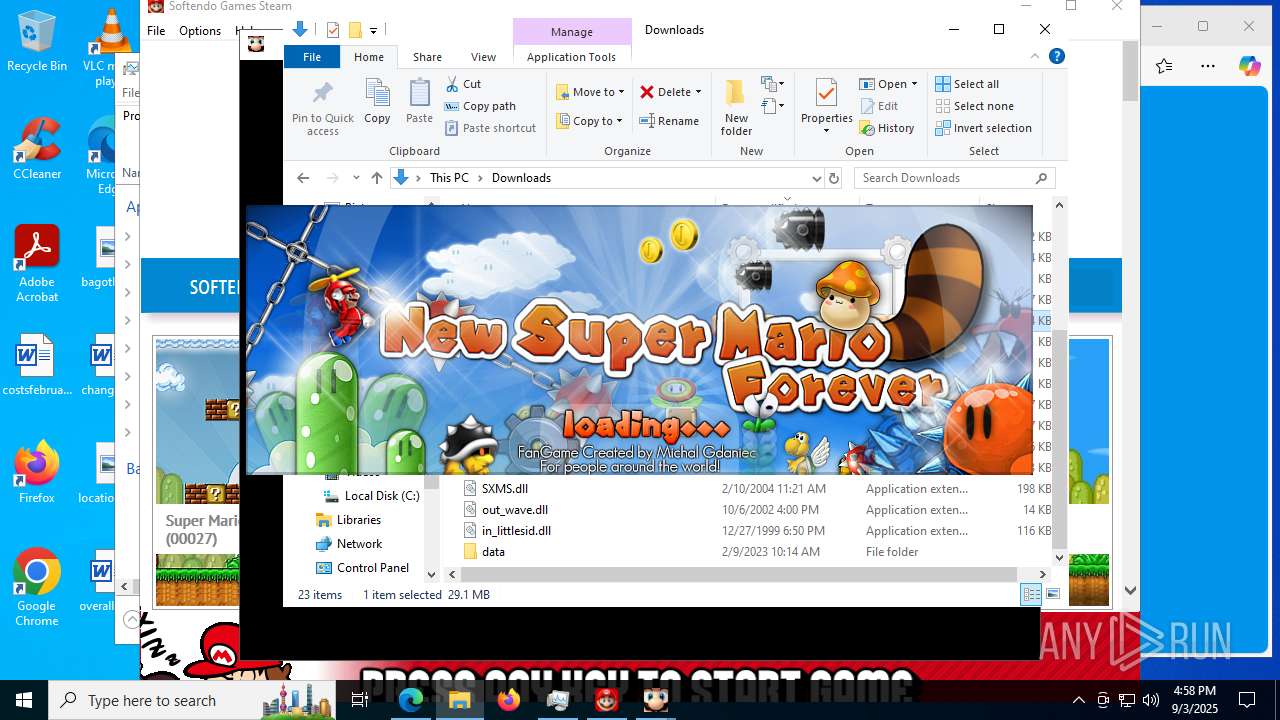Click Copy path in the ribbon
The image size is (1280, 720).
coord(480,106)
